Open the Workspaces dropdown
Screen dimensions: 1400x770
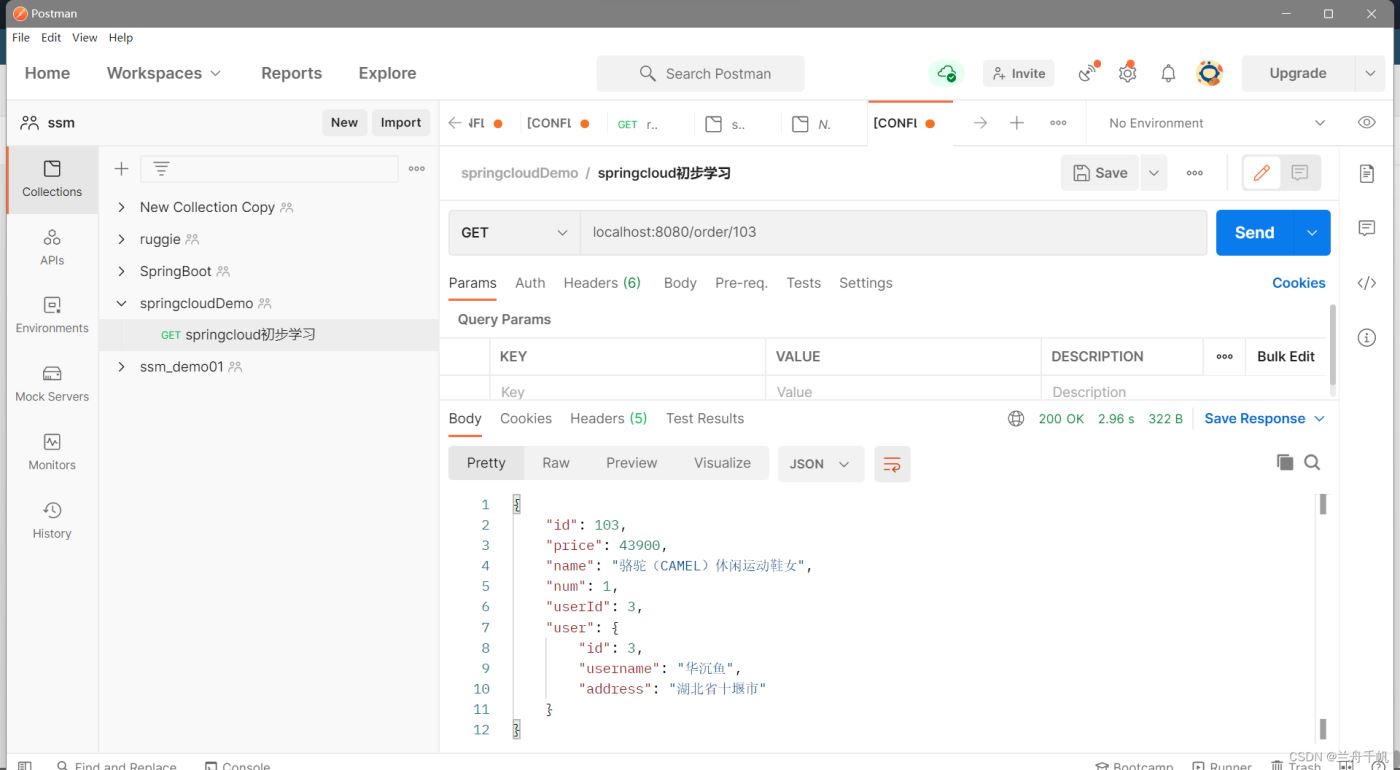(164, 73)
